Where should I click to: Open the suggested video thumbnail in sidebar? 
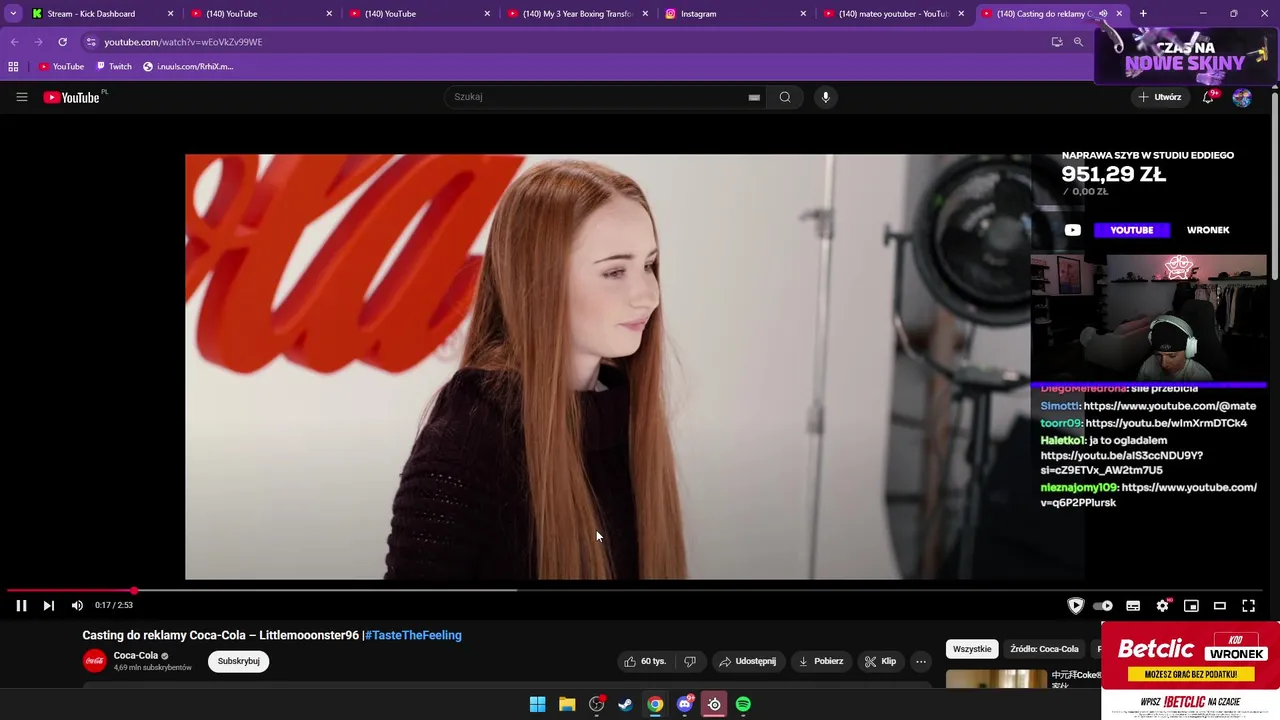(996, 679)
